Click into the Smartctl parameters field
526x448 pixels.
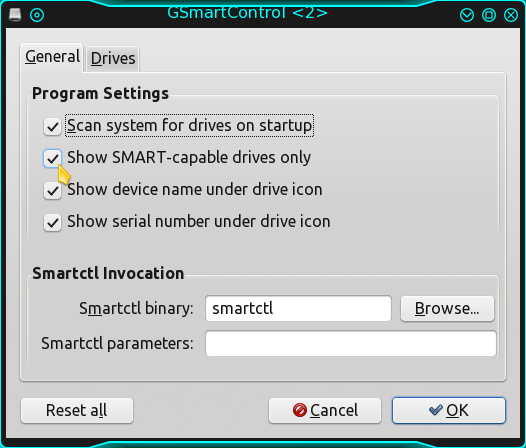pyautogui.click(x=351, y=343)
